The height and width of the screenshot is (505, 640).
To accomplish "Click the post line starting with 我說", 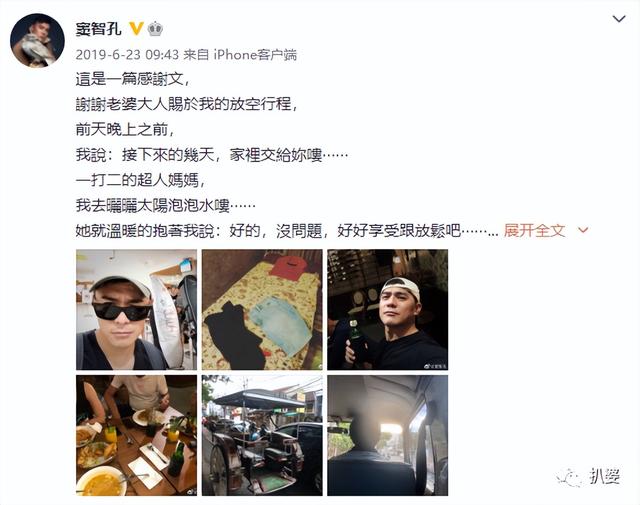I will click(x=212, y=155).
